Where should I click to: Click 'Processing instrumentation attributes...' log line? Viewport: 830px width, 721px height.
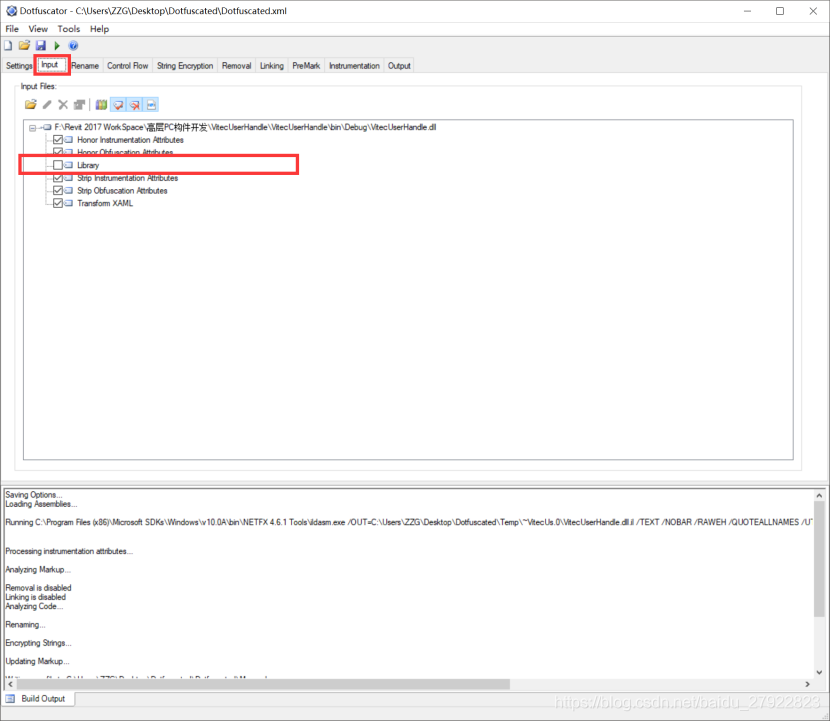click(x=69, y=551)
